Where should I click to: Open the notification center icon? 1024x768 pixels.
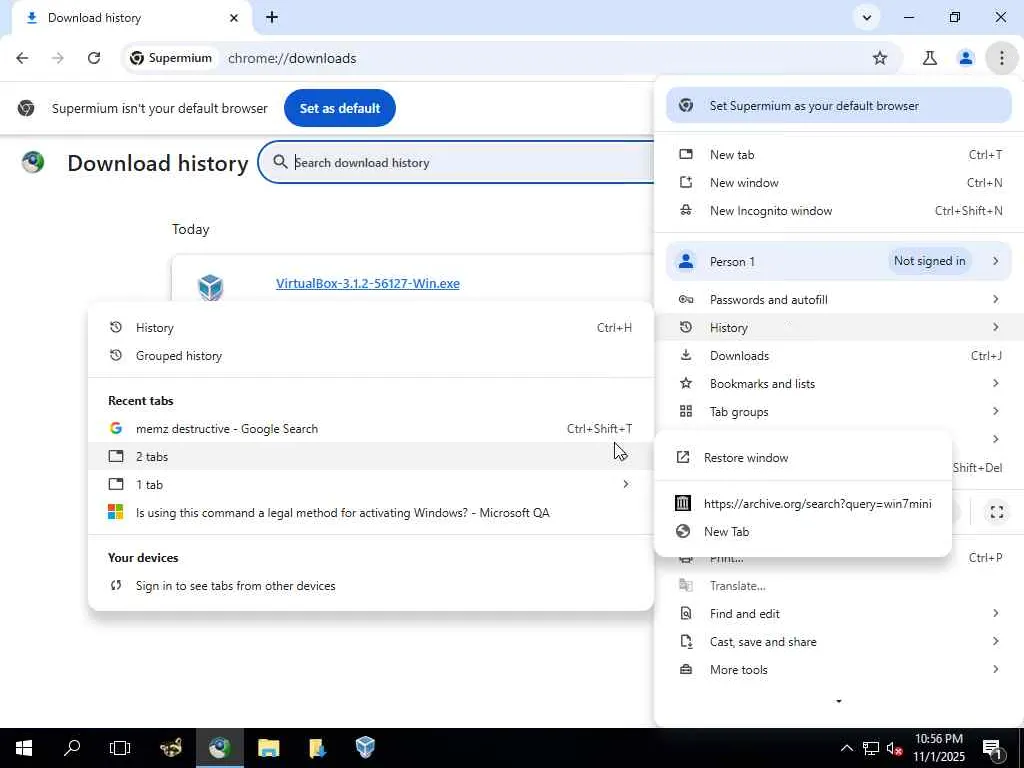(992, 748)
